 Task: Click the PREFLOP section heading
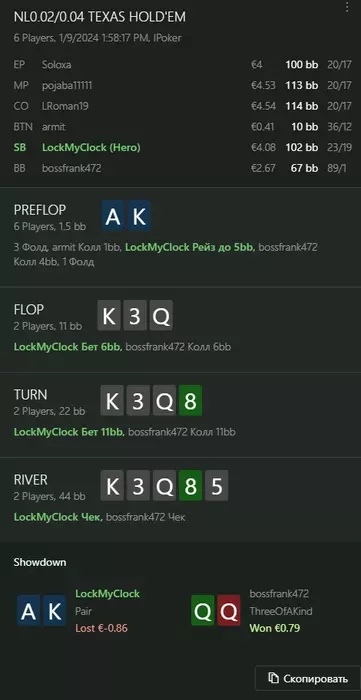click(x=40, y=210)
